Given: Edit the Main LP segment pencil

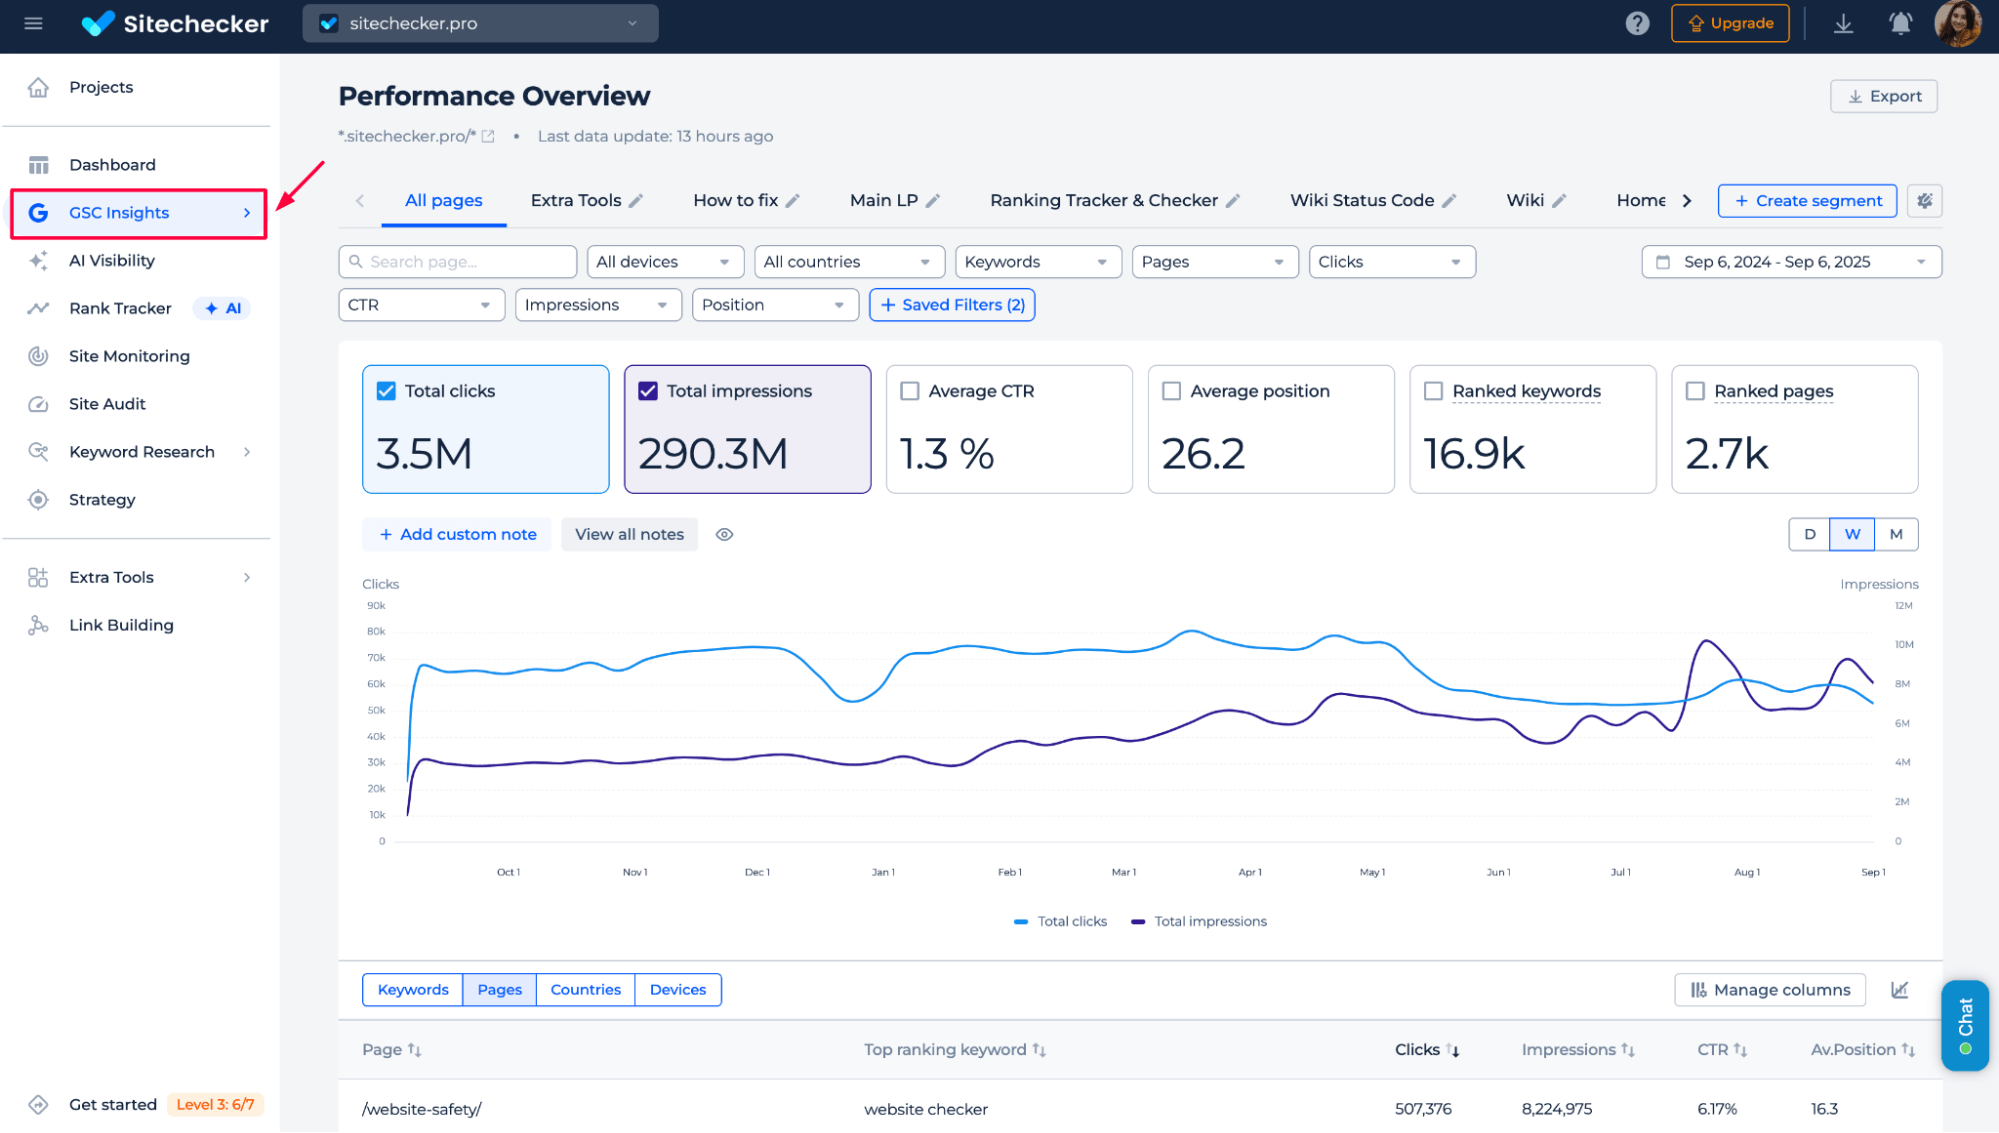Looking at the screenshot, I should [x=933, y=201].
